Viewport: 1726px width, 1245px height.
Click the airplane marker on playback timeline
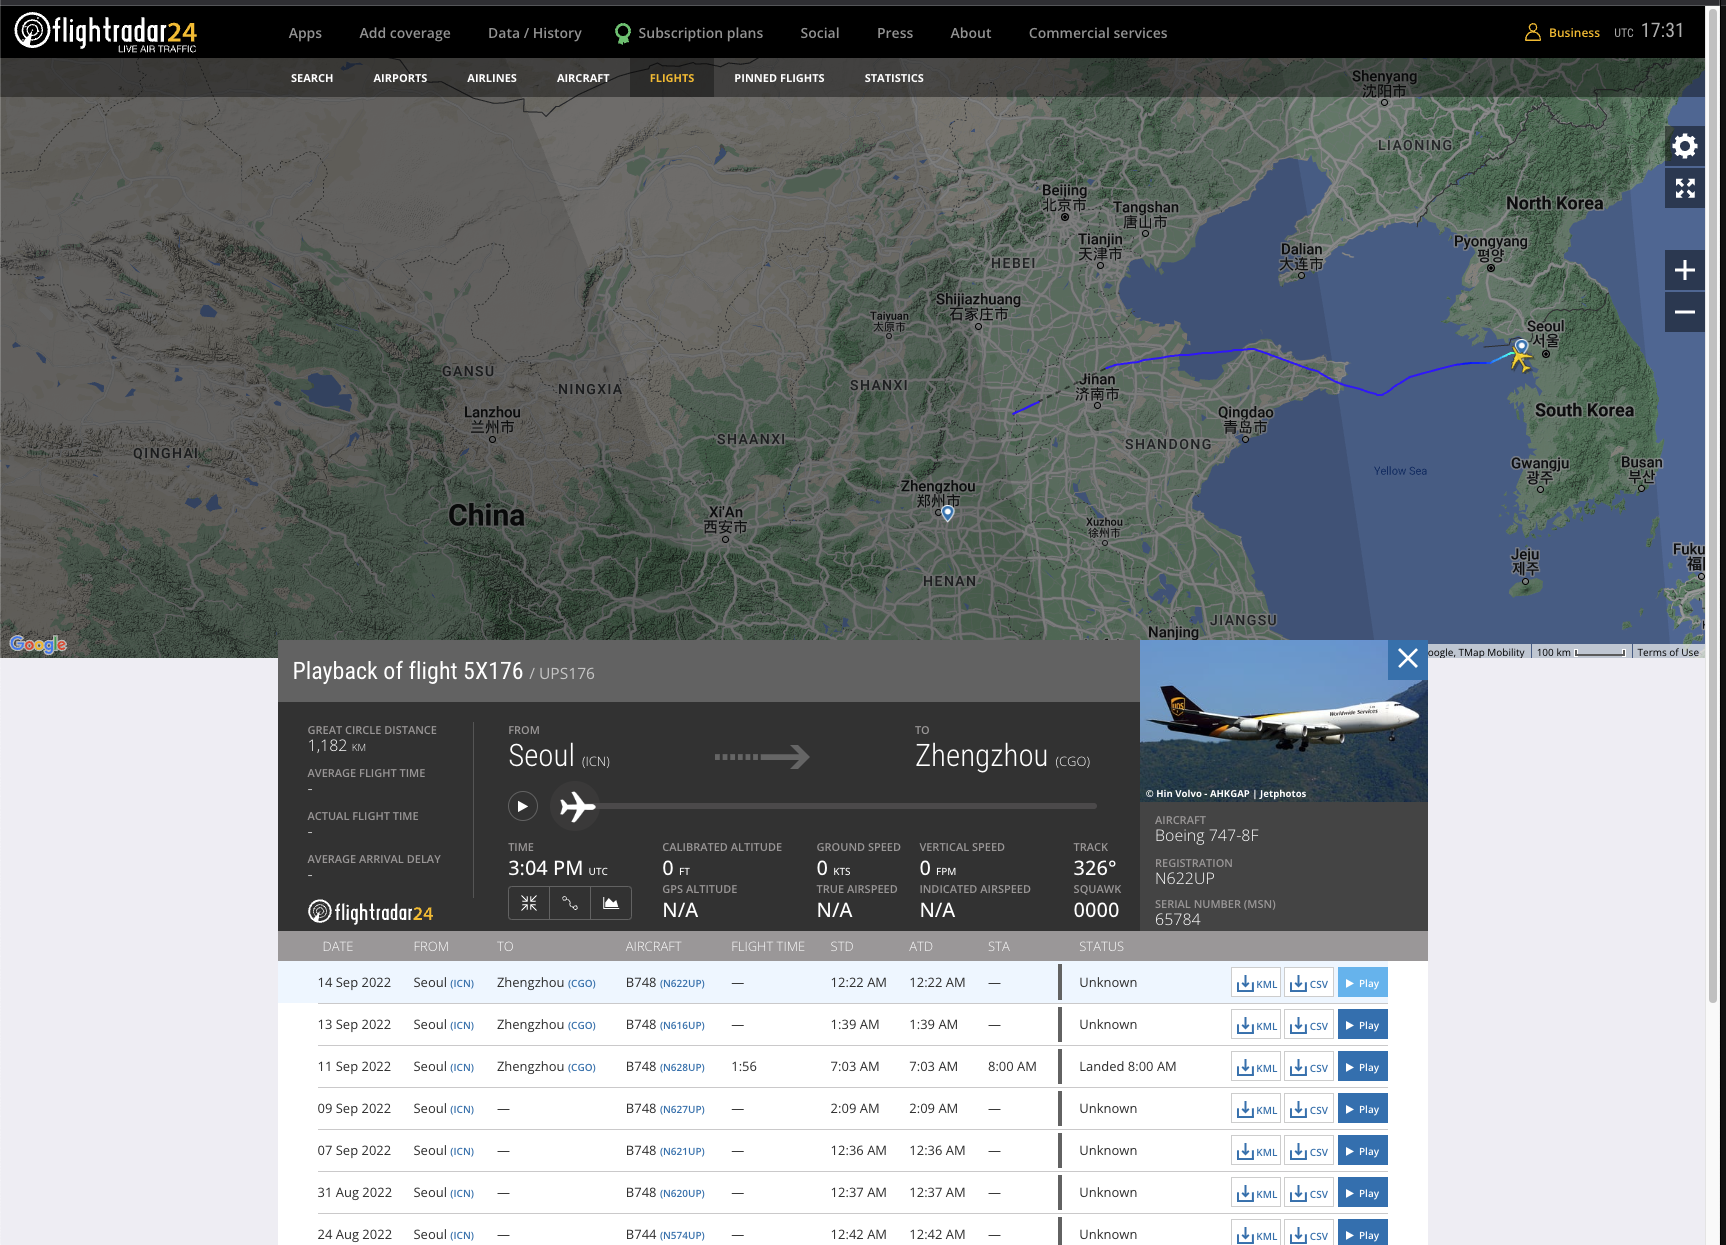click(577, 806)
